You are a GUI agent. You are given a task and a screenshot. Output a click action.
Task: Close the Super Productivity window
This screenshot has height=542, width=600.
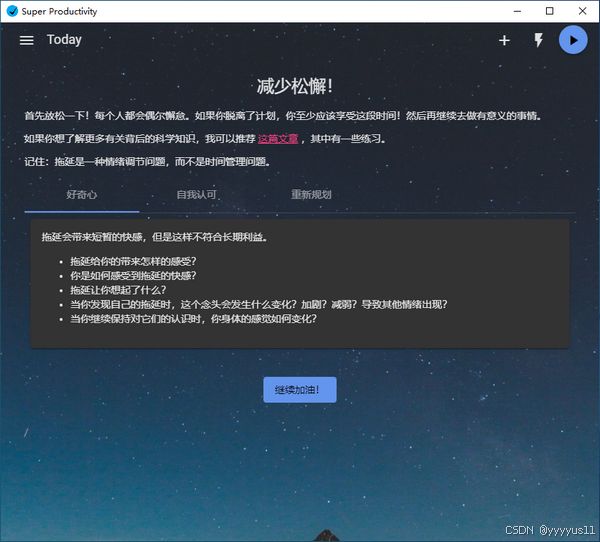[582, 11]
